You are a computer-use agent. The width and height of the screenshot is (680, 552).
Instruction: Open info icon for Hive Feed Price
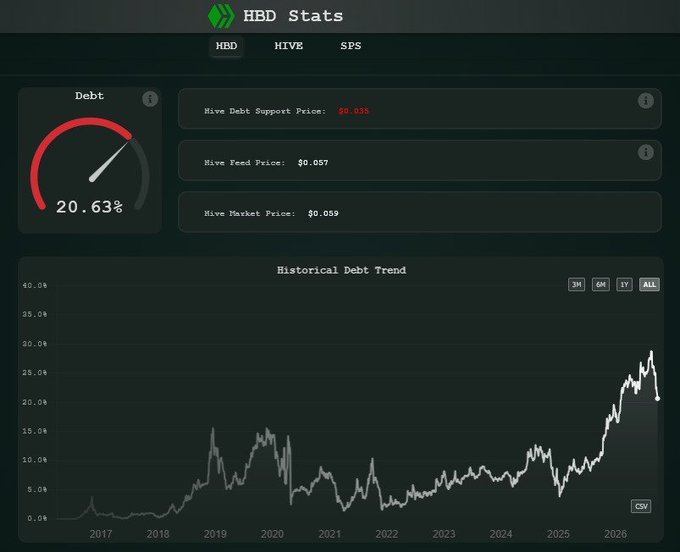click(x=646, y=152)
